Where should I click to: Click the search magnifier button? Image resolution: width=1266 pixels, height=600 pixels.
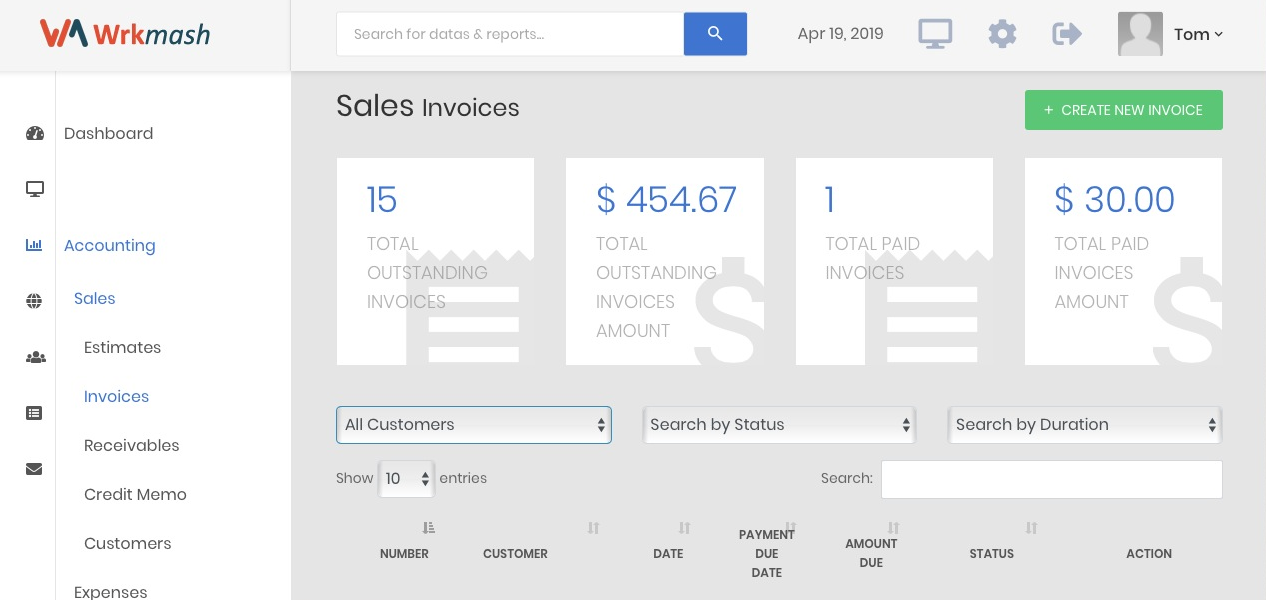tap(715, 33)
